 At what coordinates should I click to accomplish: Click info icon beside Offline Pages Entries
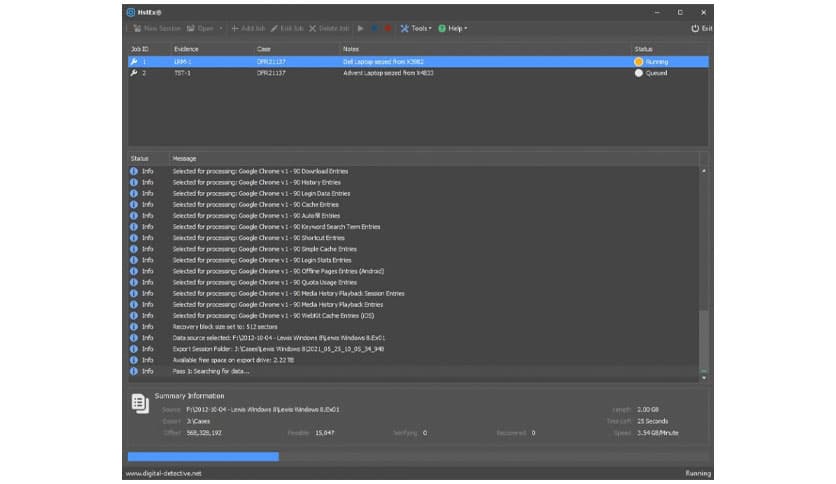pos(134,271)
